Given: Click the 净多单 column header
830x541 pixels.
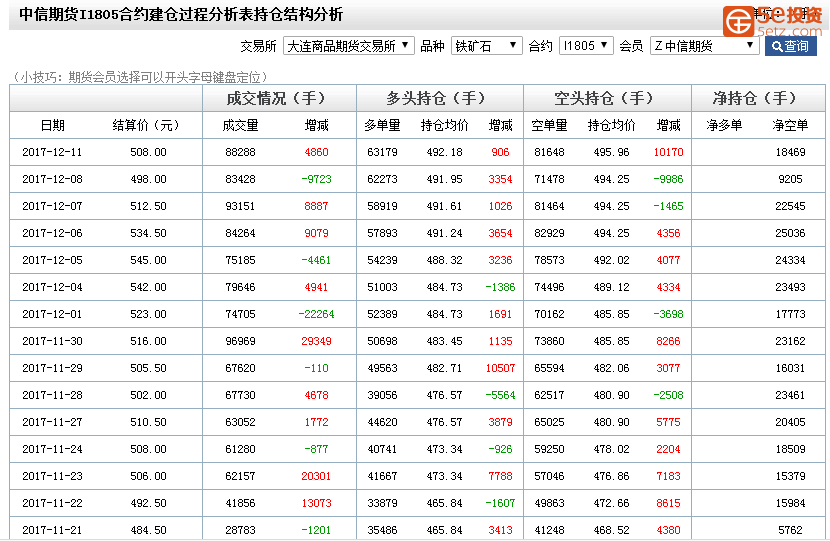Looking at the screenshot, I should tap(724, 125).
